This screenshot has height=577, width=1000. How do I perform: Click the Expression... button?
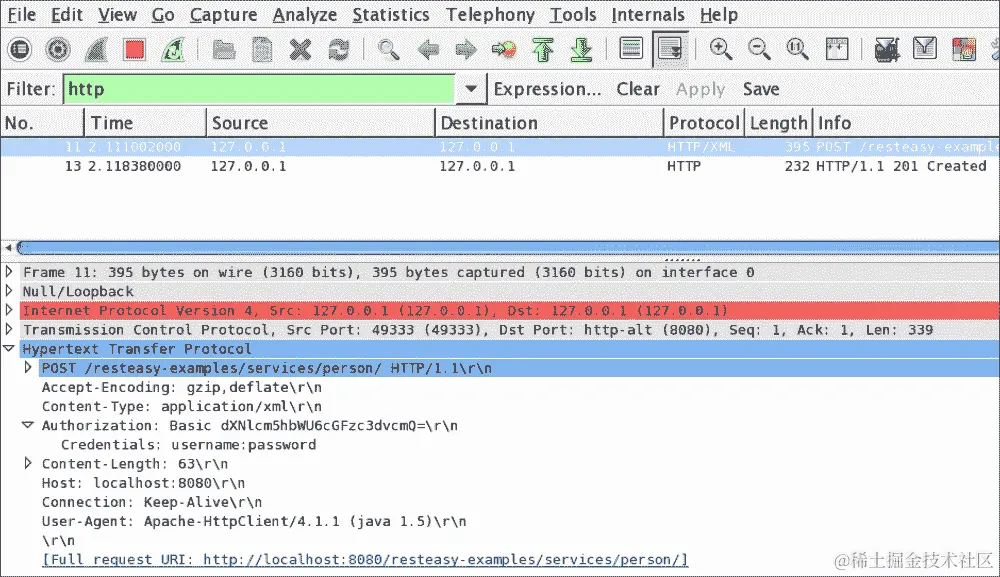547,89
